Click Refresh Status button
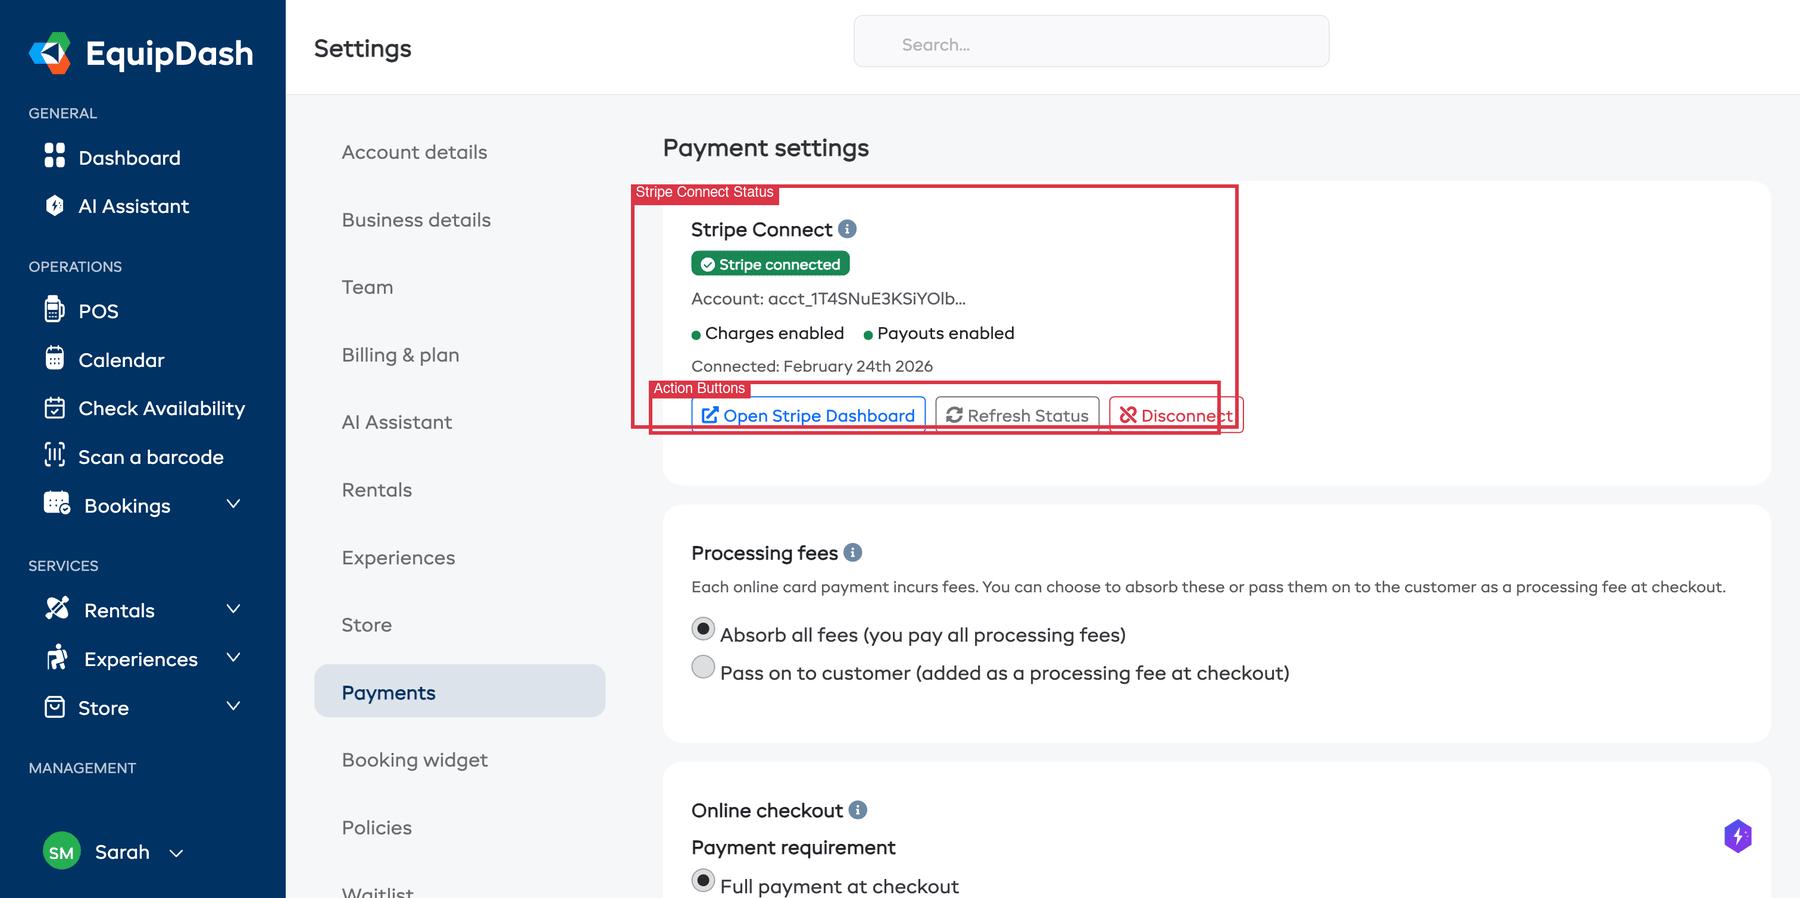Viewport: 1800px width, 898px height. (1017, 415)
